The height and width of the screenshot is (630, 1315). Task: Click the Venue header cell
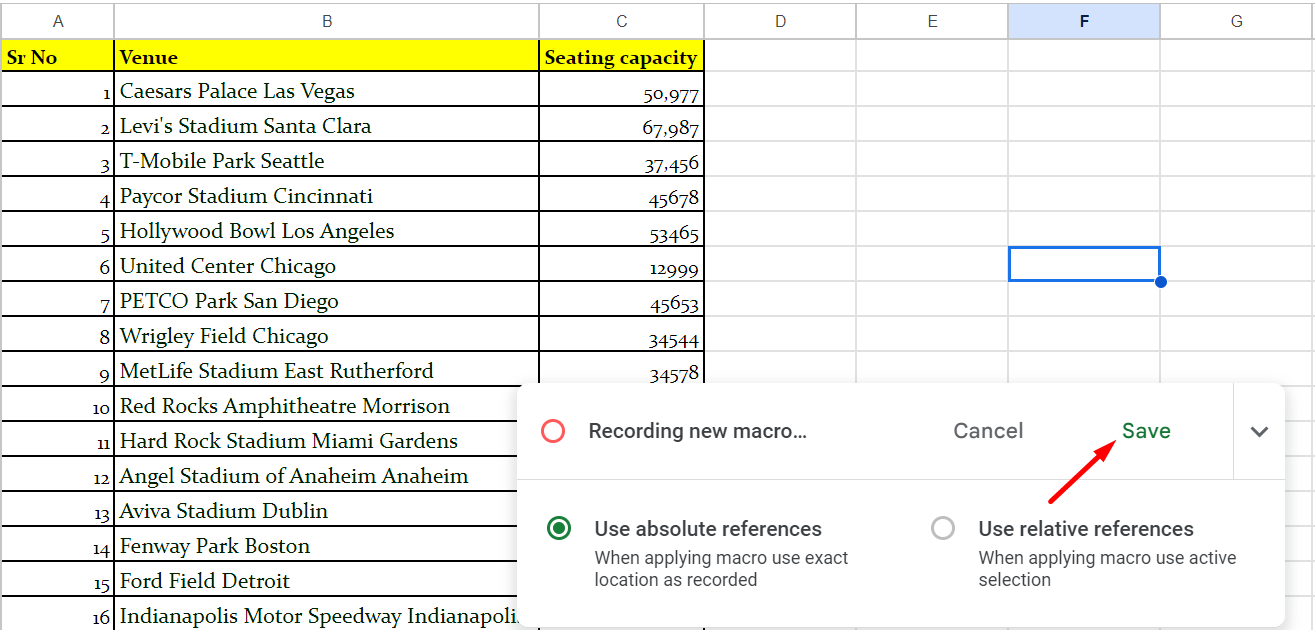click(327, 56)
